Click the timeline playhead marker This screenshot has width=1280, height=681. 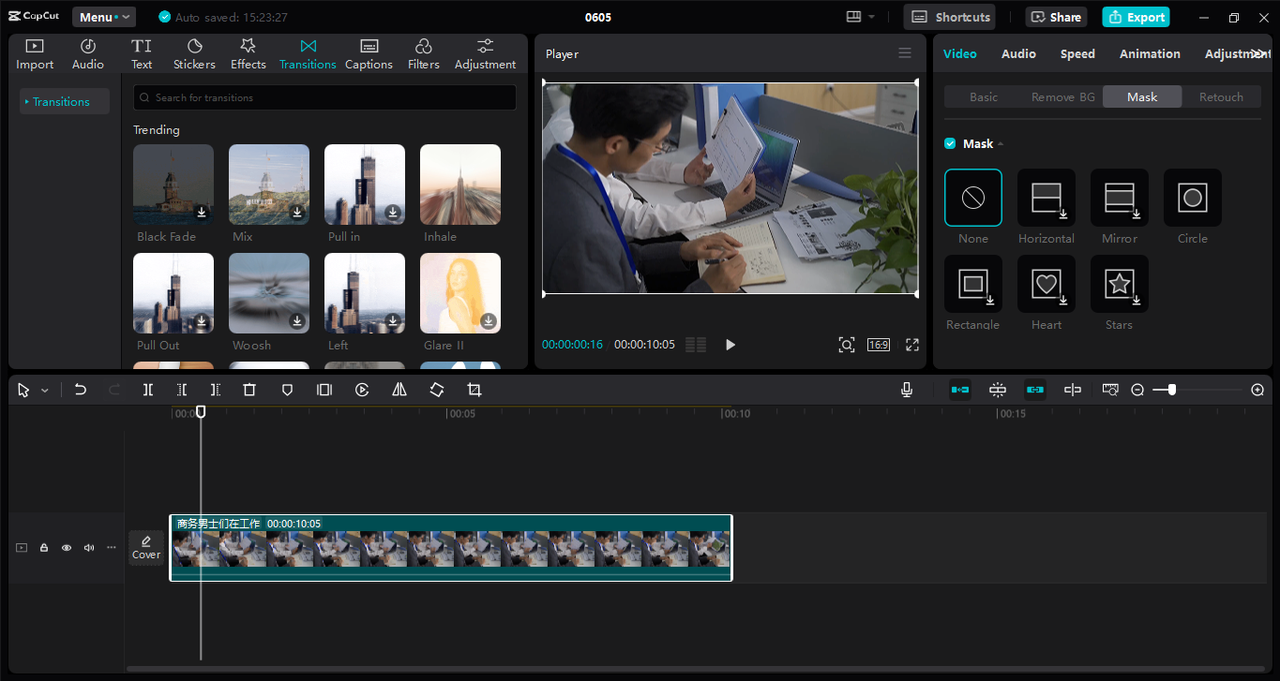click(x=201, y=412)
